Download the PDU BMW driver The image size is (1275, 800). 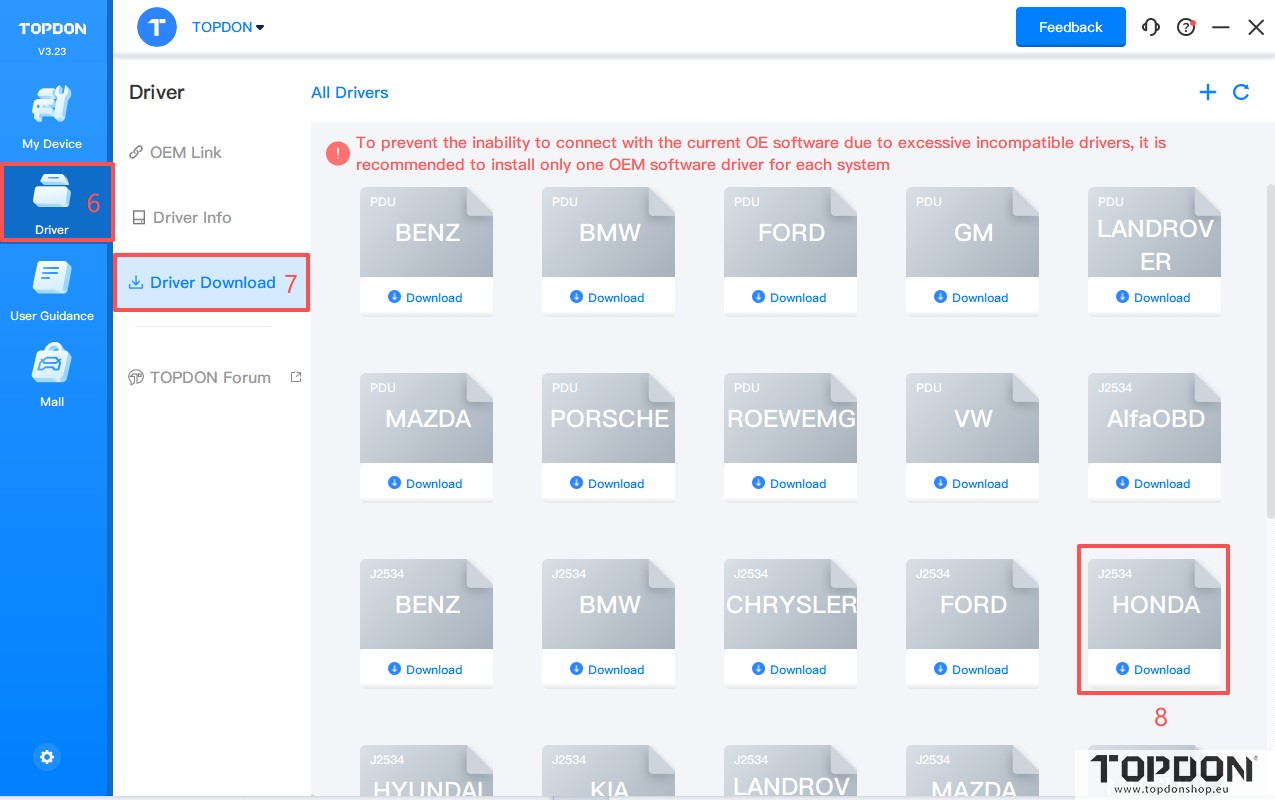pos(608,298)
